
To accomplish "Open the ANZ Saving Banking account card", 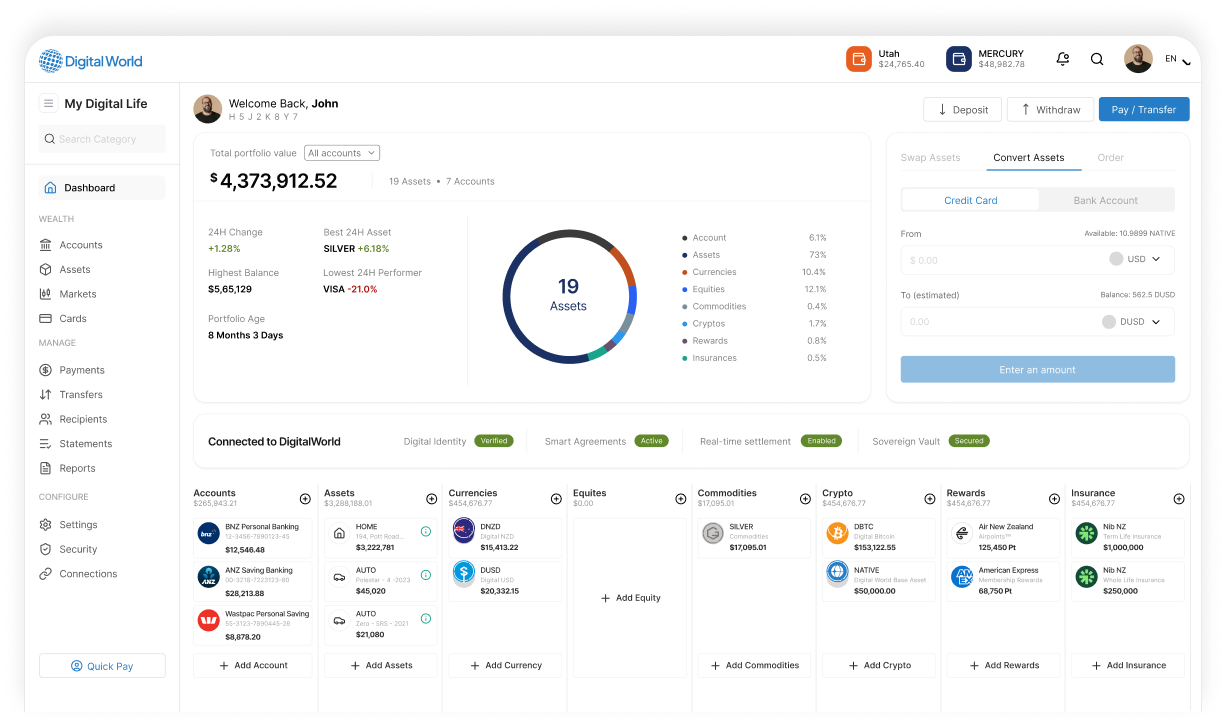I will point(253,581).
